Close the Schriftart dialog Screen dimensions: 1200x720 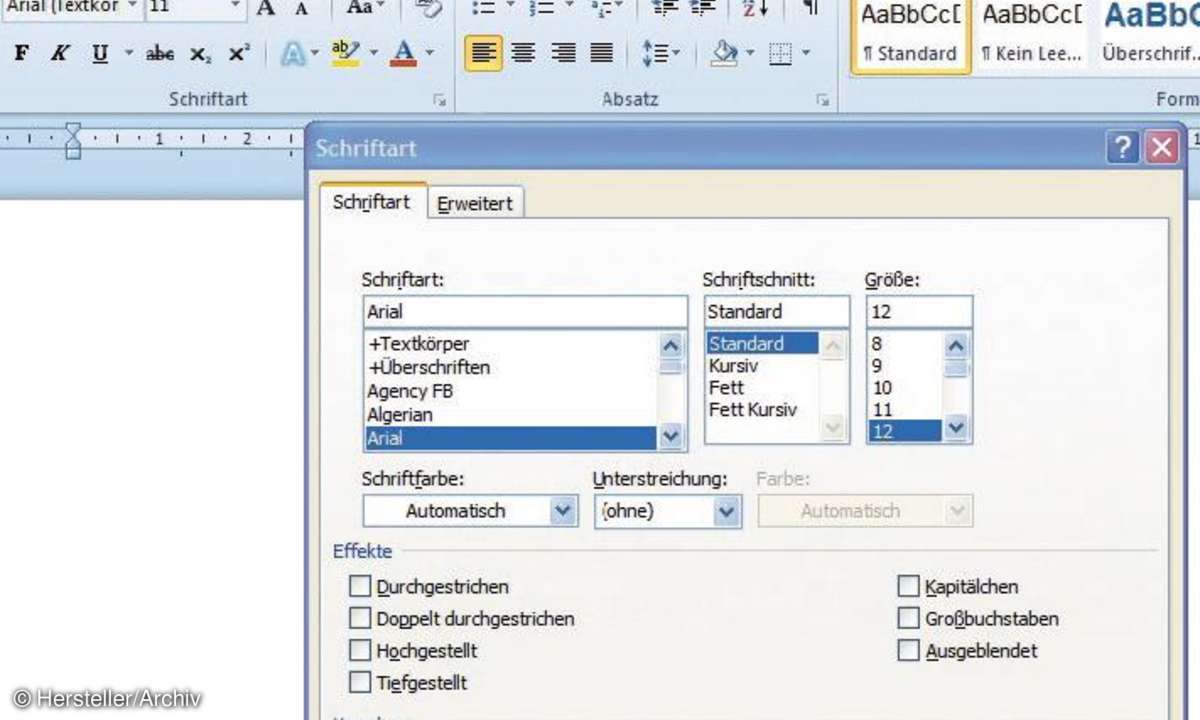click(1161, 148)
